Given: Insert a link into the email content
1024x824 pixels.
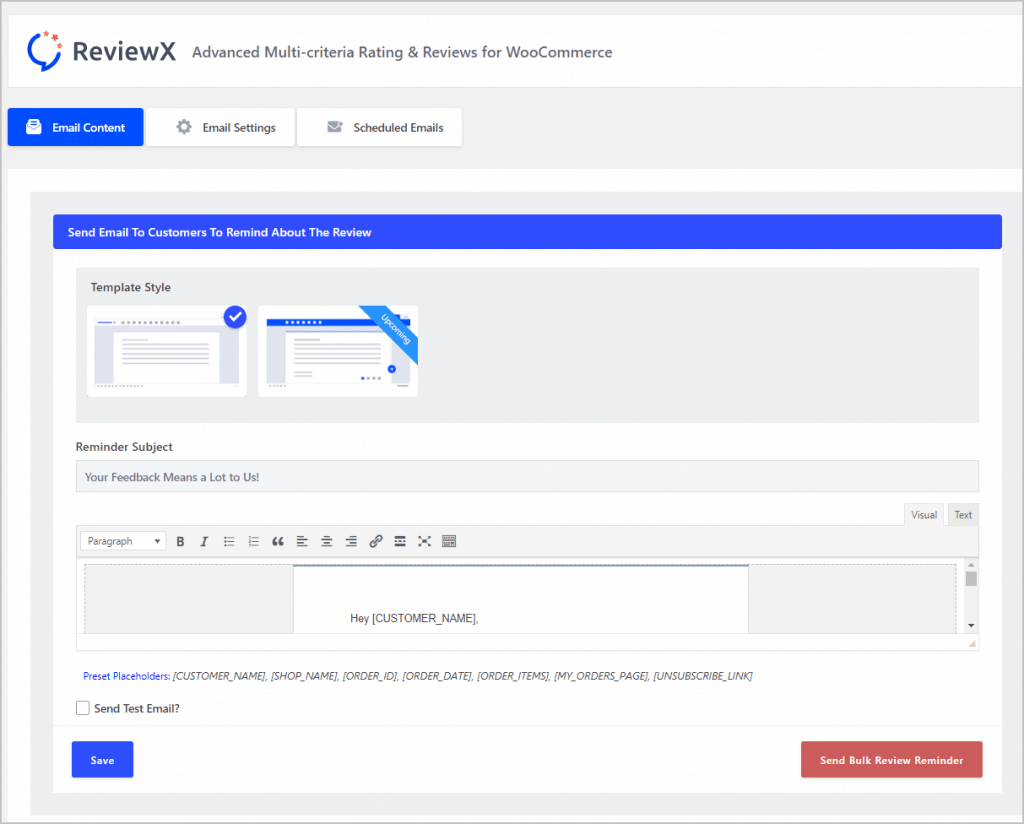Looking at the screenshot, I should point(375,541).
